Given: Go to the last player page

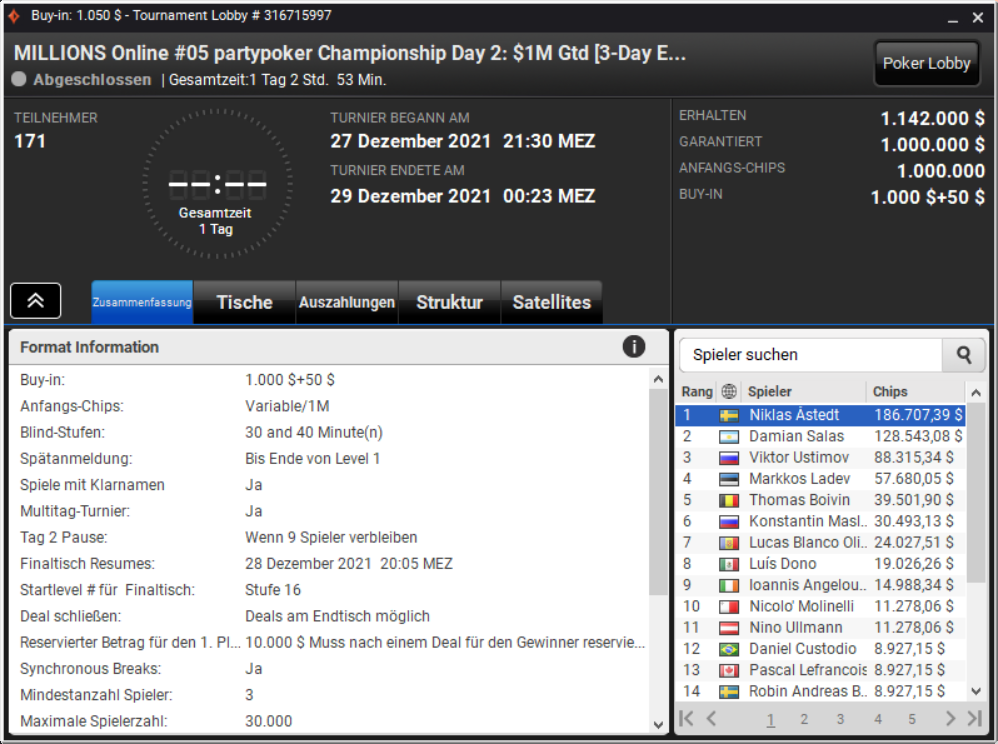Looking at the screenshot, I should point(974,719).
